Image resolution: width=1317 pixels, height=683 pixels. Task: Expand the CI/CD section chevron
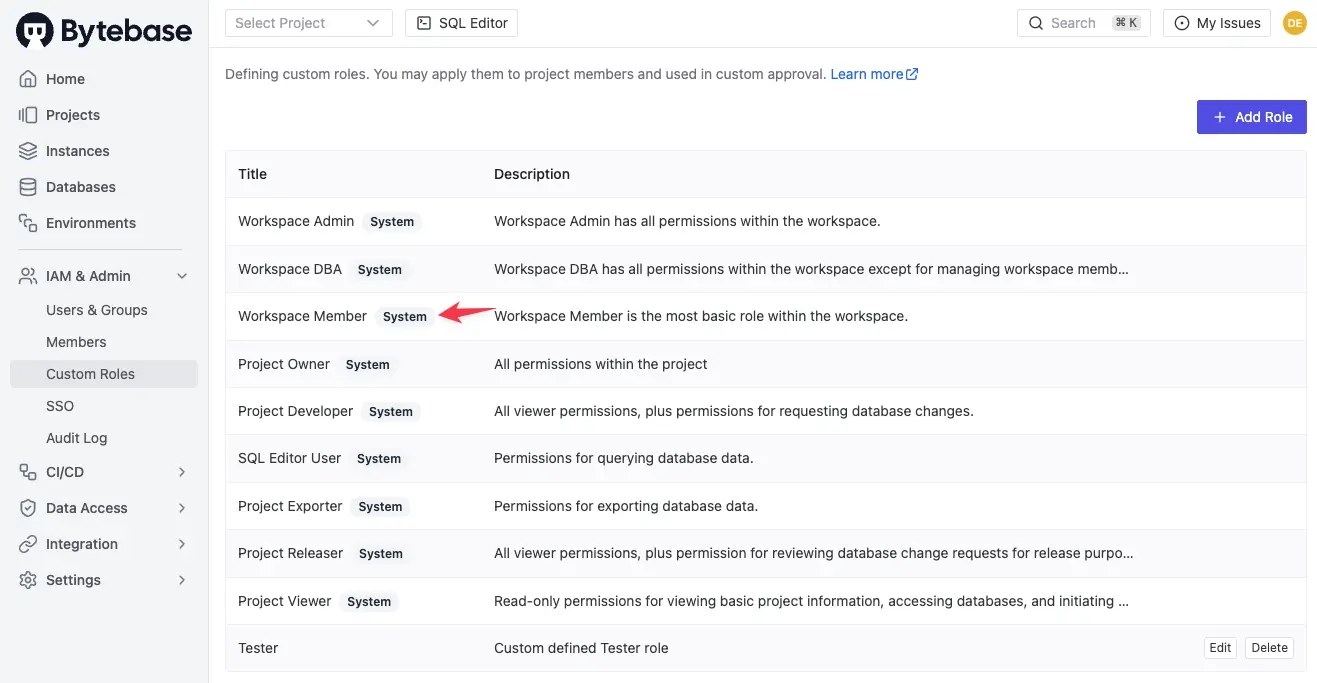pos(182,472)
